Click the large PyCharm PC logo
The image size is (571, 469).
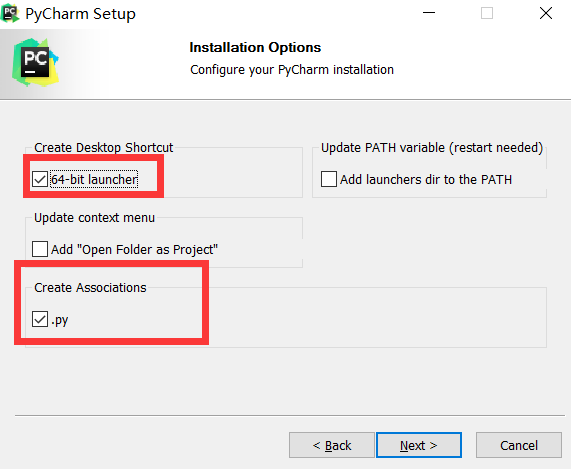pyautogui.click(x=35, y=62)
